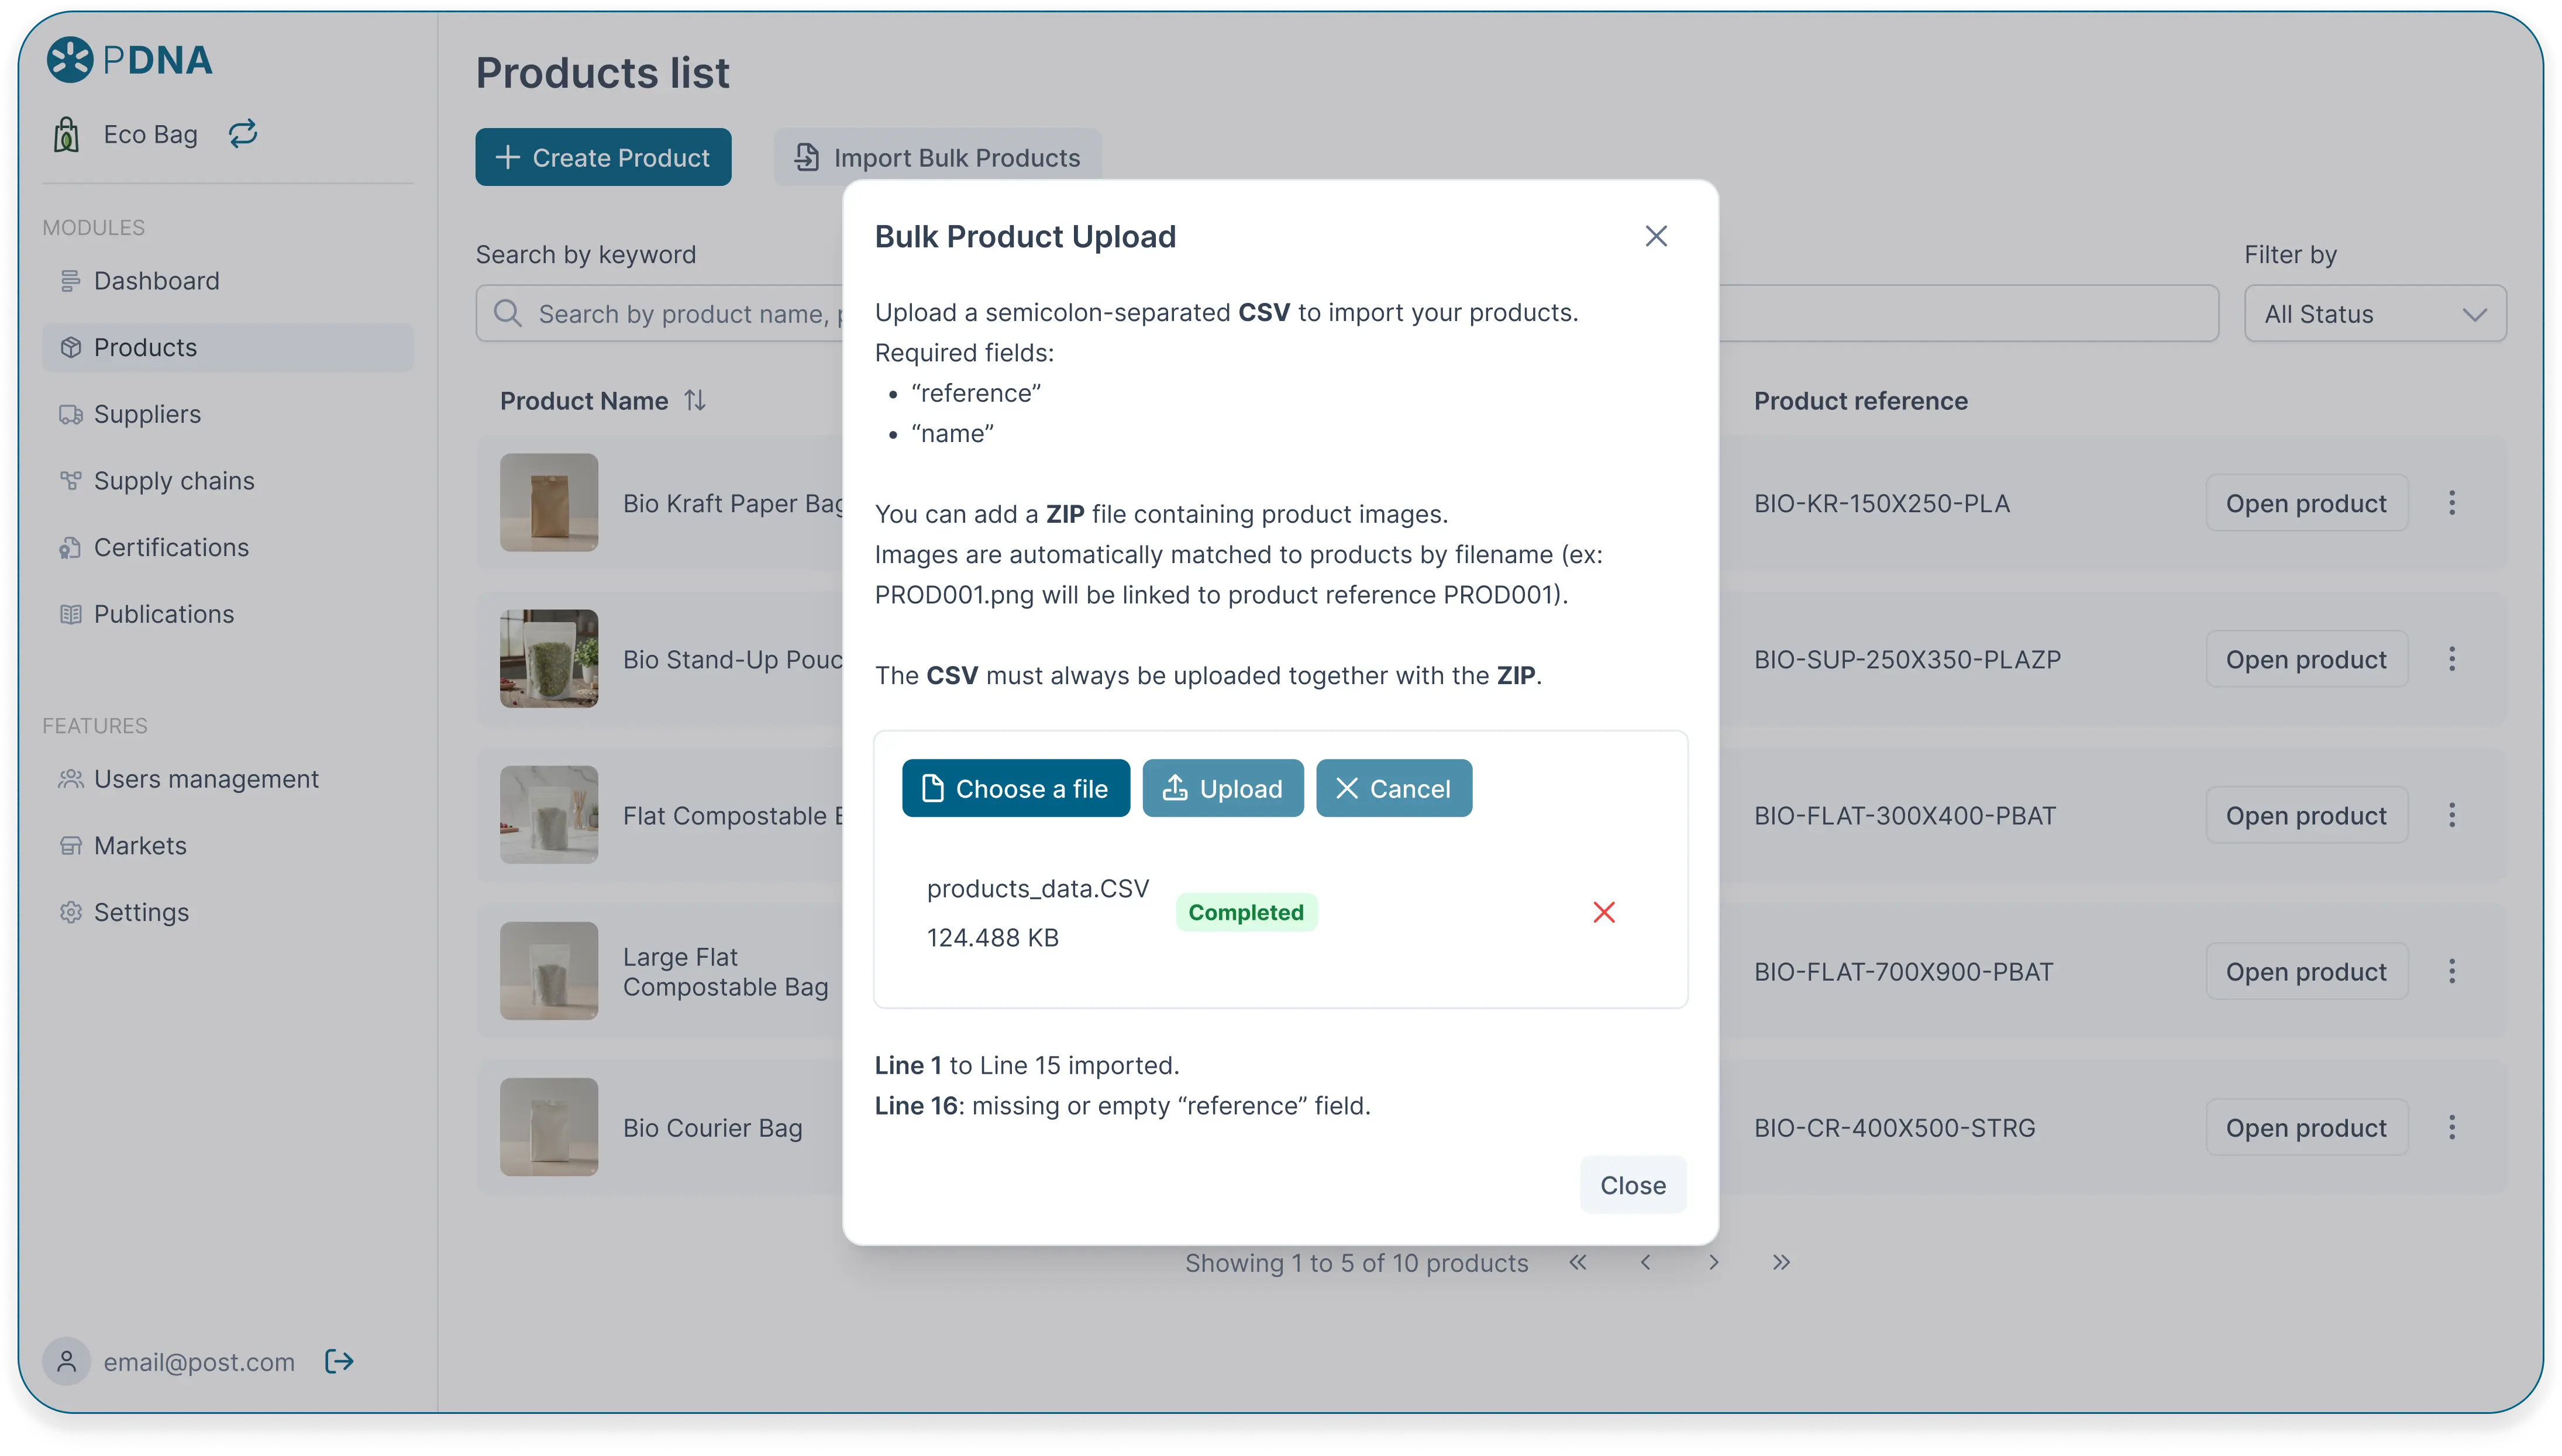Click the Create Product button
This screenshot has width=2562, height=1456.
[x=603, y=157]
